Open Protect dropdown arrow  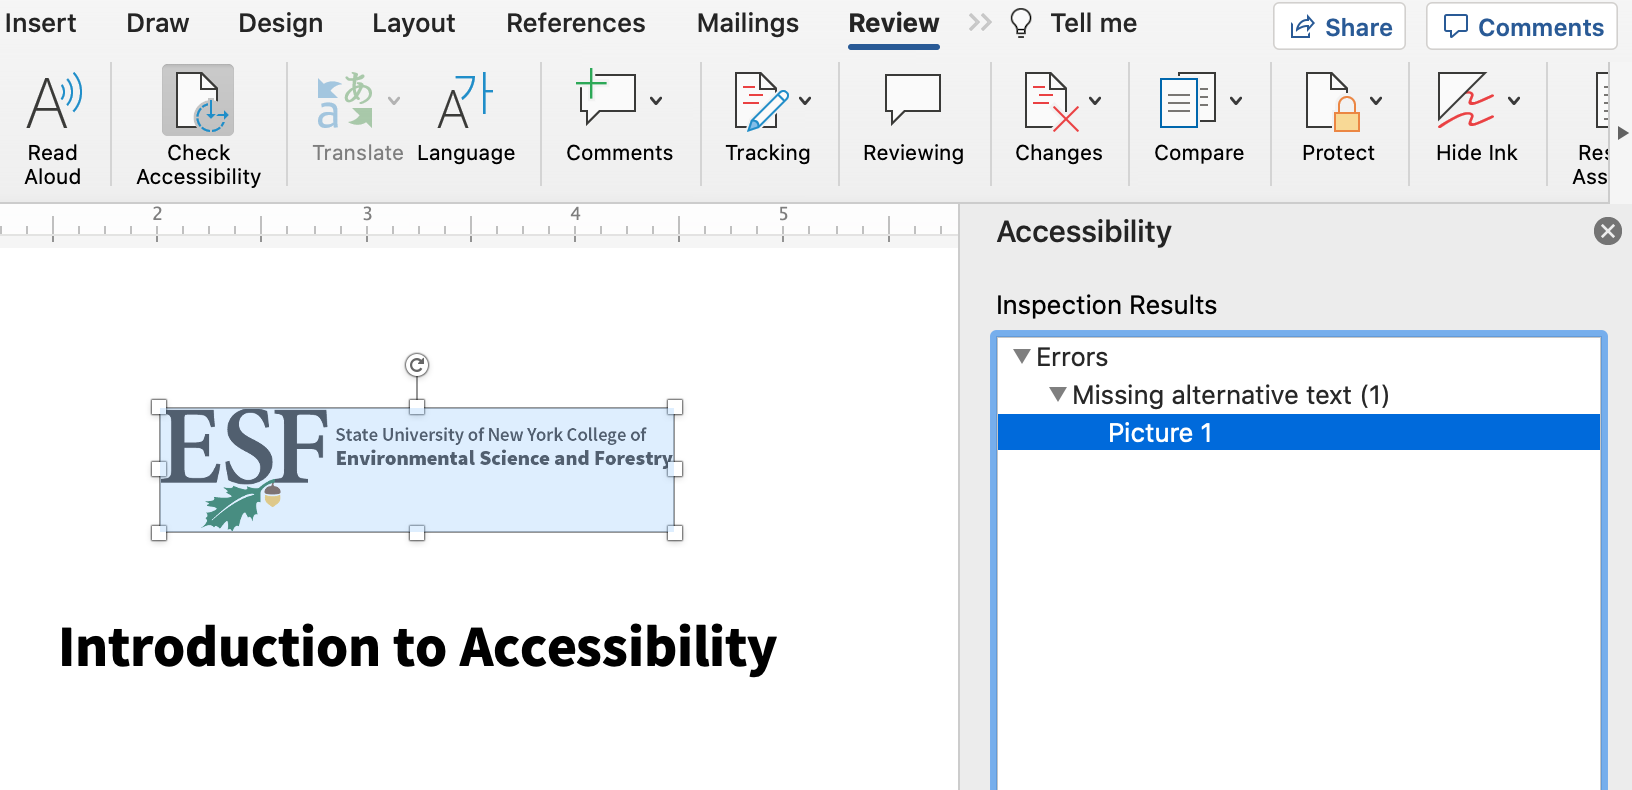click(x=1376, y=100)
